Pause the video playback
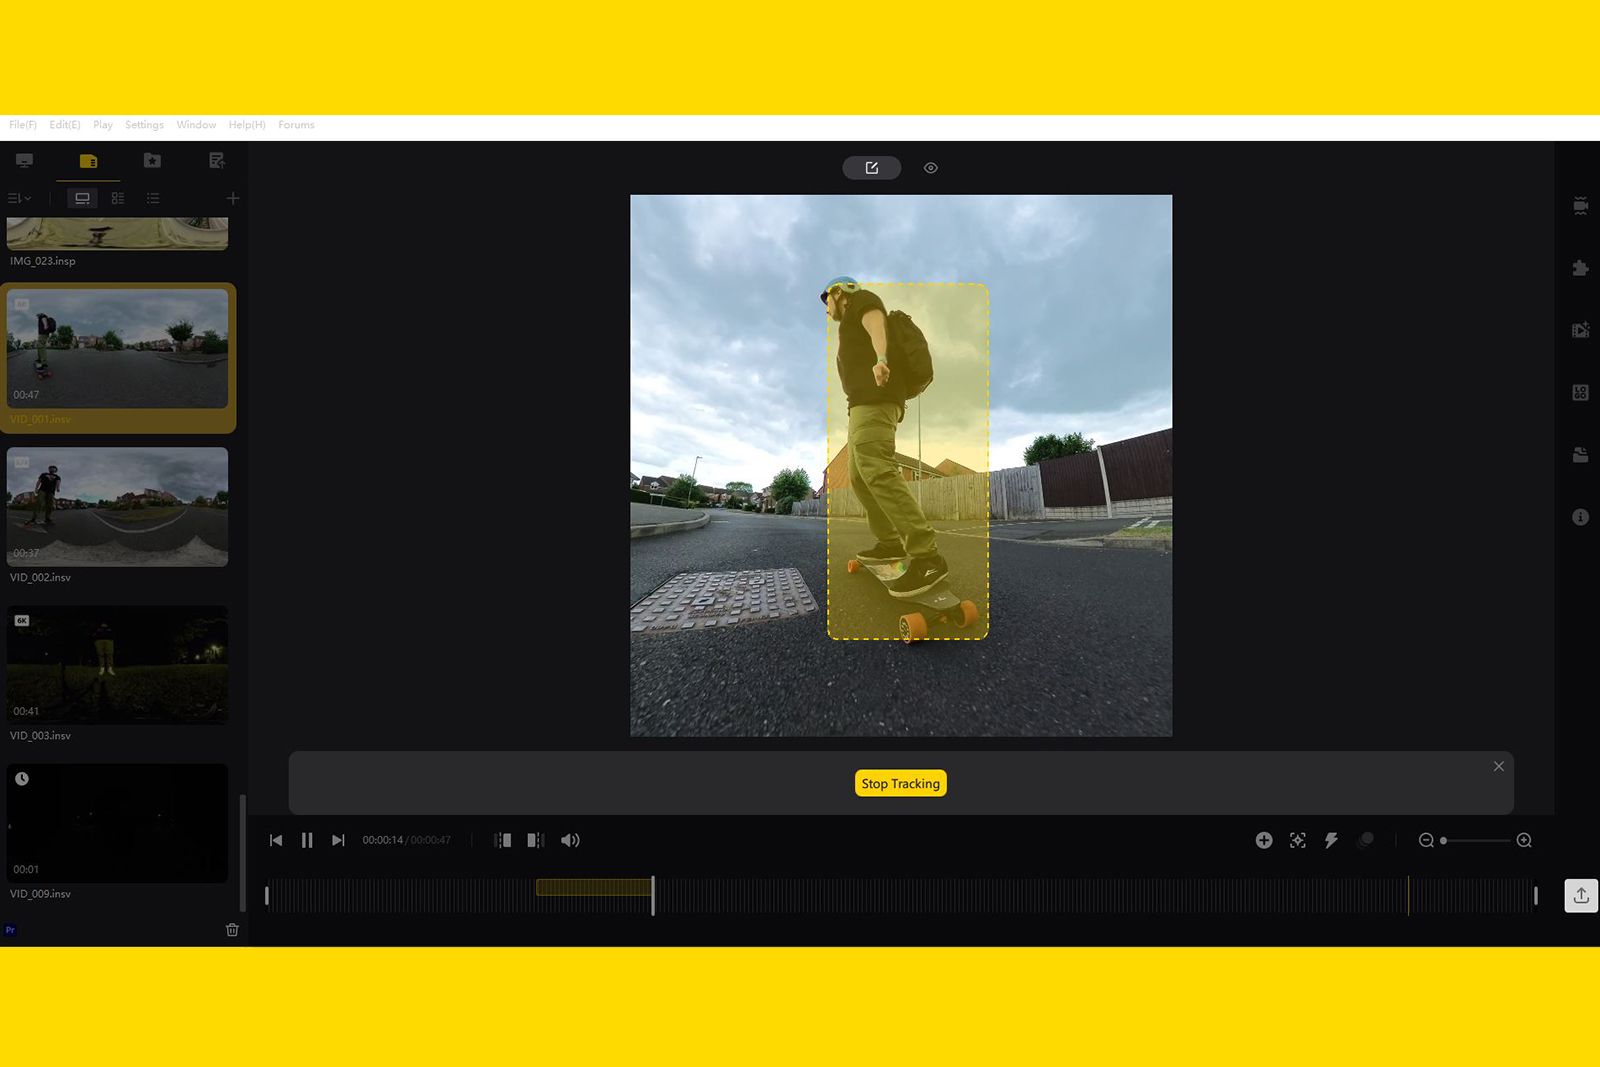Viewport: 1600px width, 1067px height. click(307, 840)
